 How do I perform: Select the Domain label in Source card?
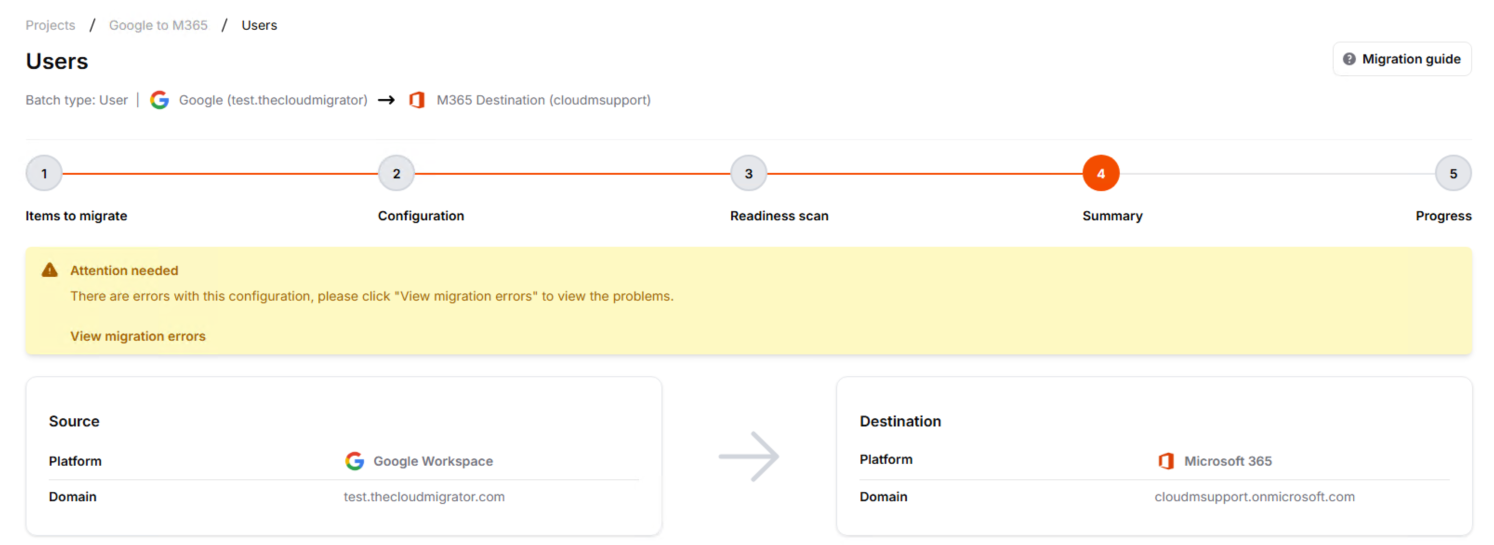pos(73,497)
